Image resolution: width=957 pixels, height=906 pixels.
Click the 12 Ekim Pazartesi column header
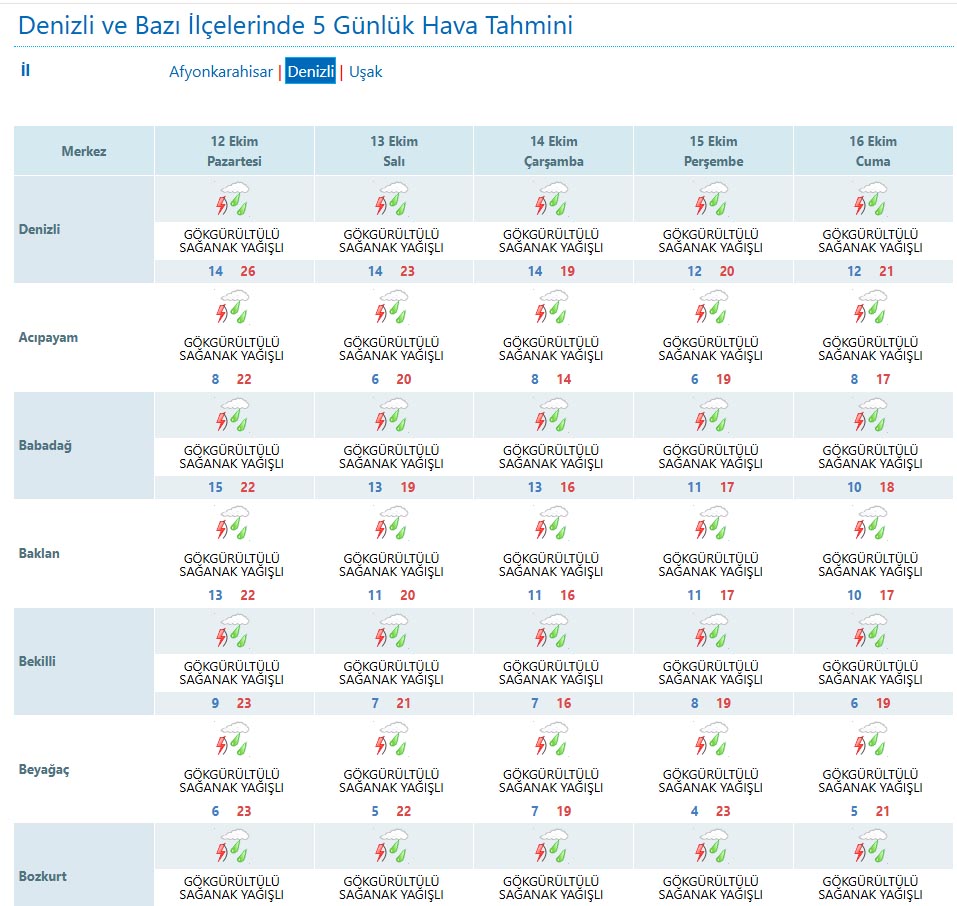pos(234,151)
